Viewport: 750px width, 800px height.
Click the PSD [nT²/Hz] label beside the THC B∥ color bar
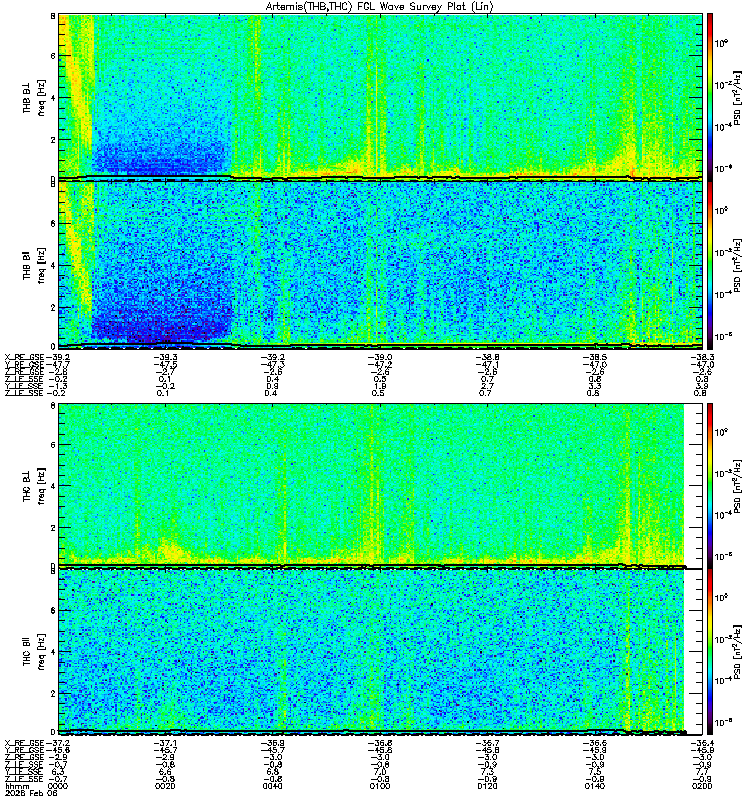[x=737, y=652]
